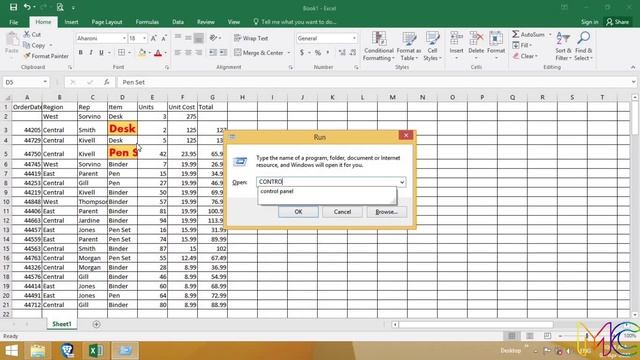Open the Borders icon in Font group
Image resolution: width=640 pixels, height=360 pixels.
[122, 53]
